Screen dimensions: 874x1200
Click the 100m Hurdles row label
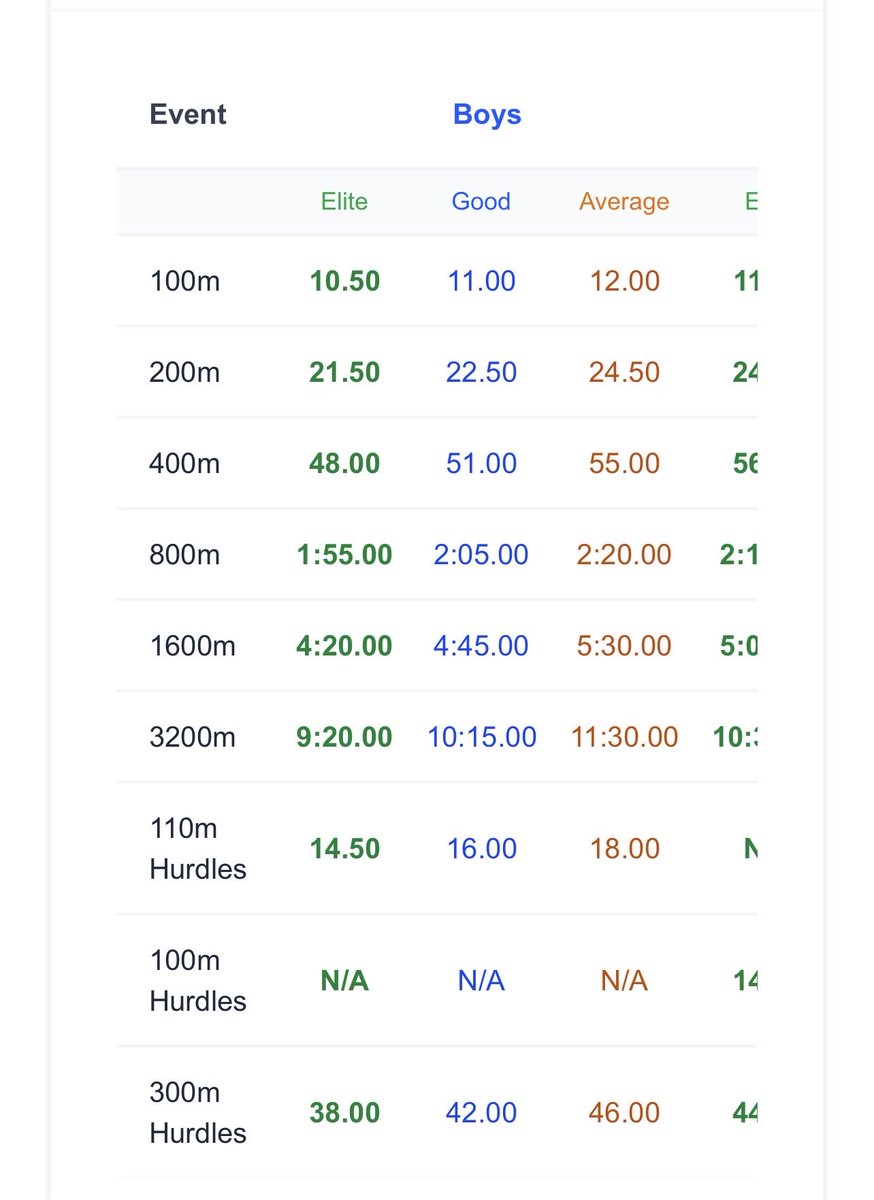[198, 980]
